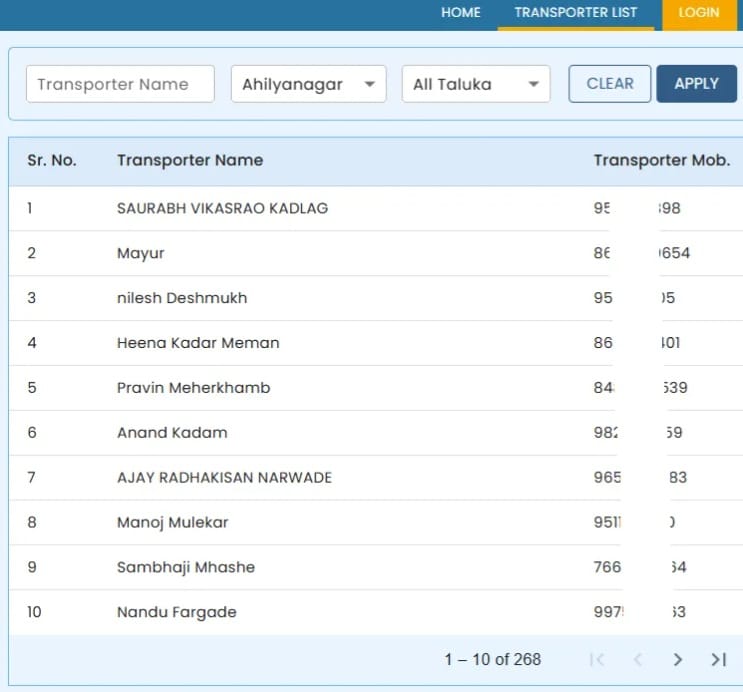This screenshot has width=743, height=692.
Task: Click mobile number in Sambhaji Mhashe row
Action: pos(640,567)
